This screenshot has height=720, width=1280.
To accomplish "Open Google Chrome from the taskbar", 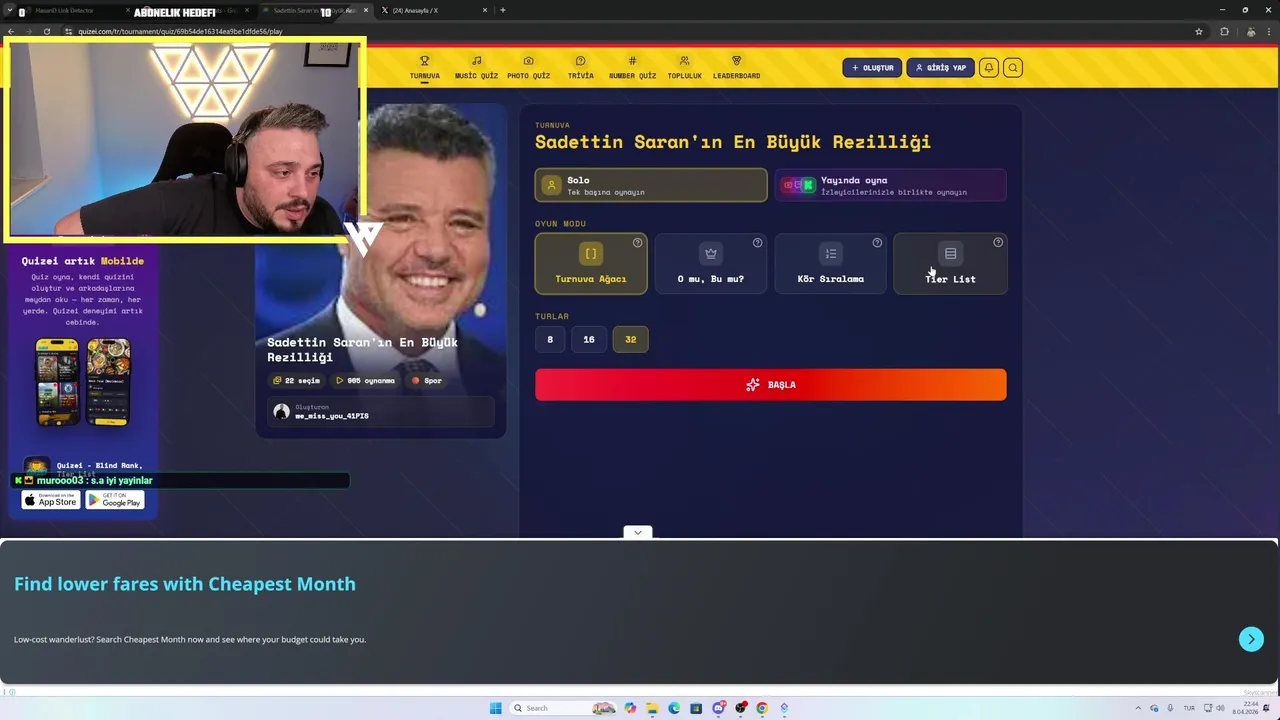I will (762, 708).
